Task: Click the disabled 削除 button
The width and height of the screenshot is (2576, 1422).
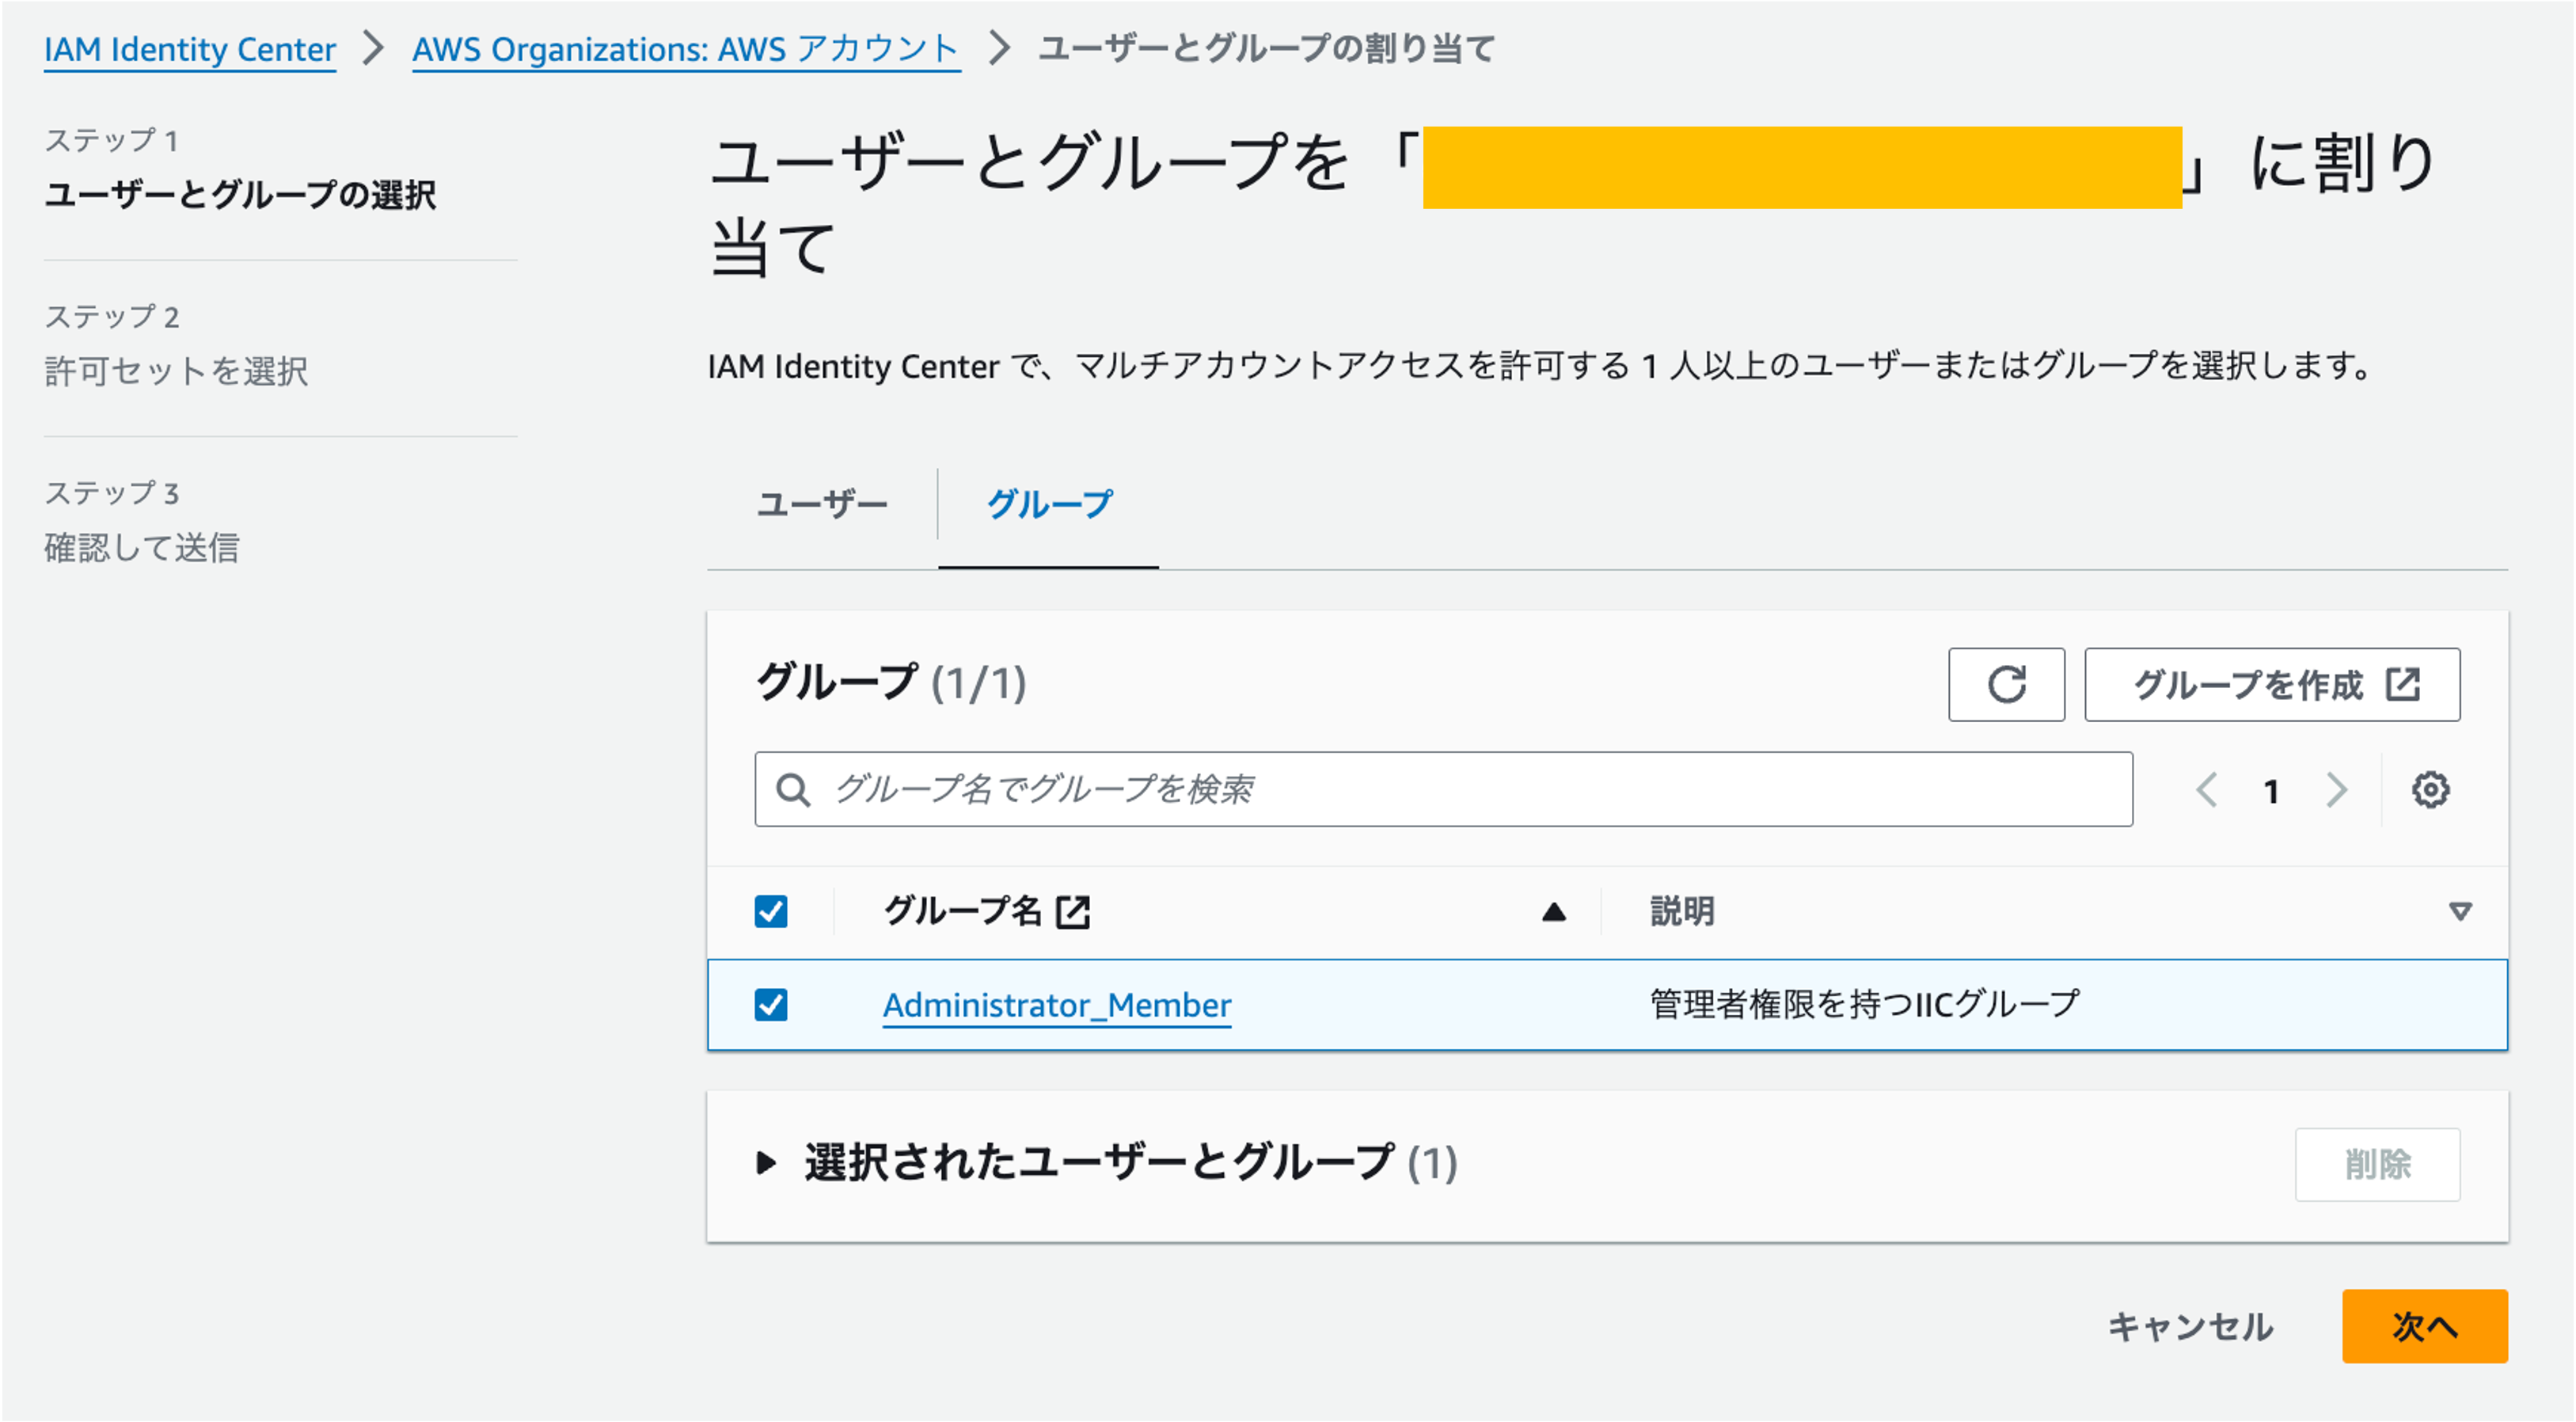Action: click(2377, 1165)
